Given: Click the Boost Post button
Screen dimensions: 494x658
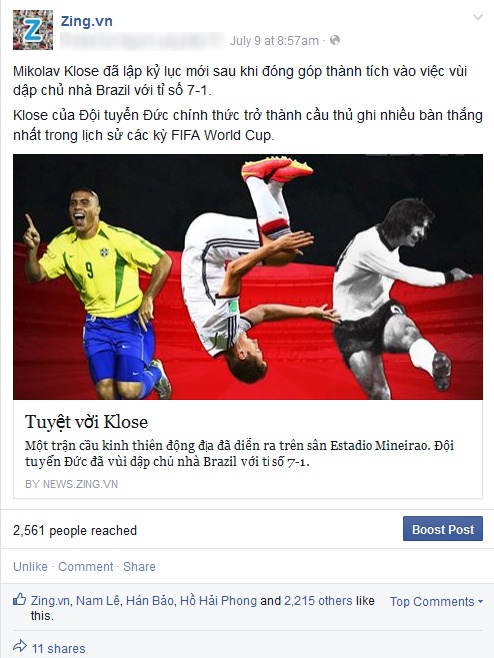Looking at the screenshot, I should pos(443,529).
